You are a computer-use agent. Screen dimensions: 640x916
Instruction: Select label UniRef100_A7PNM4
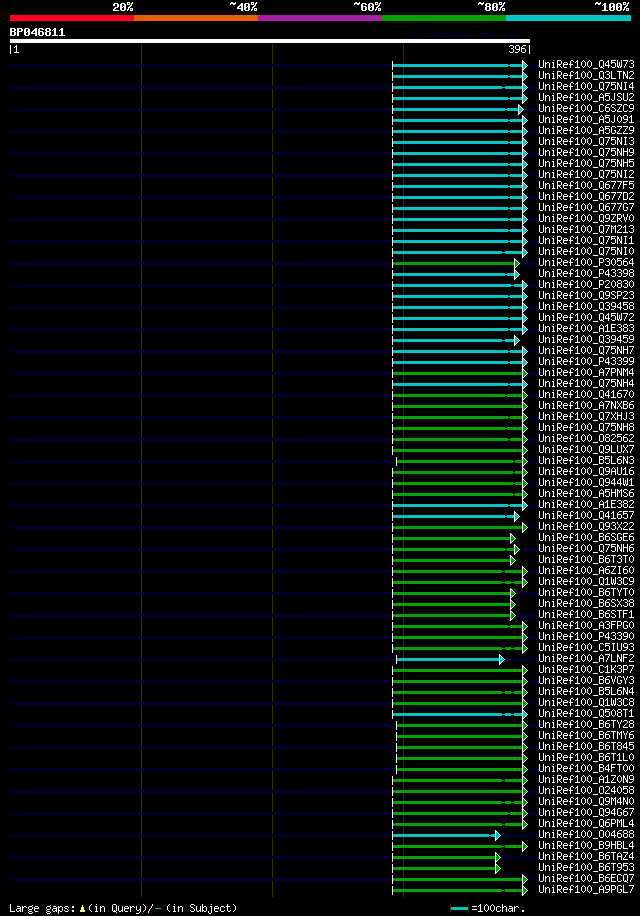(586, 373)
